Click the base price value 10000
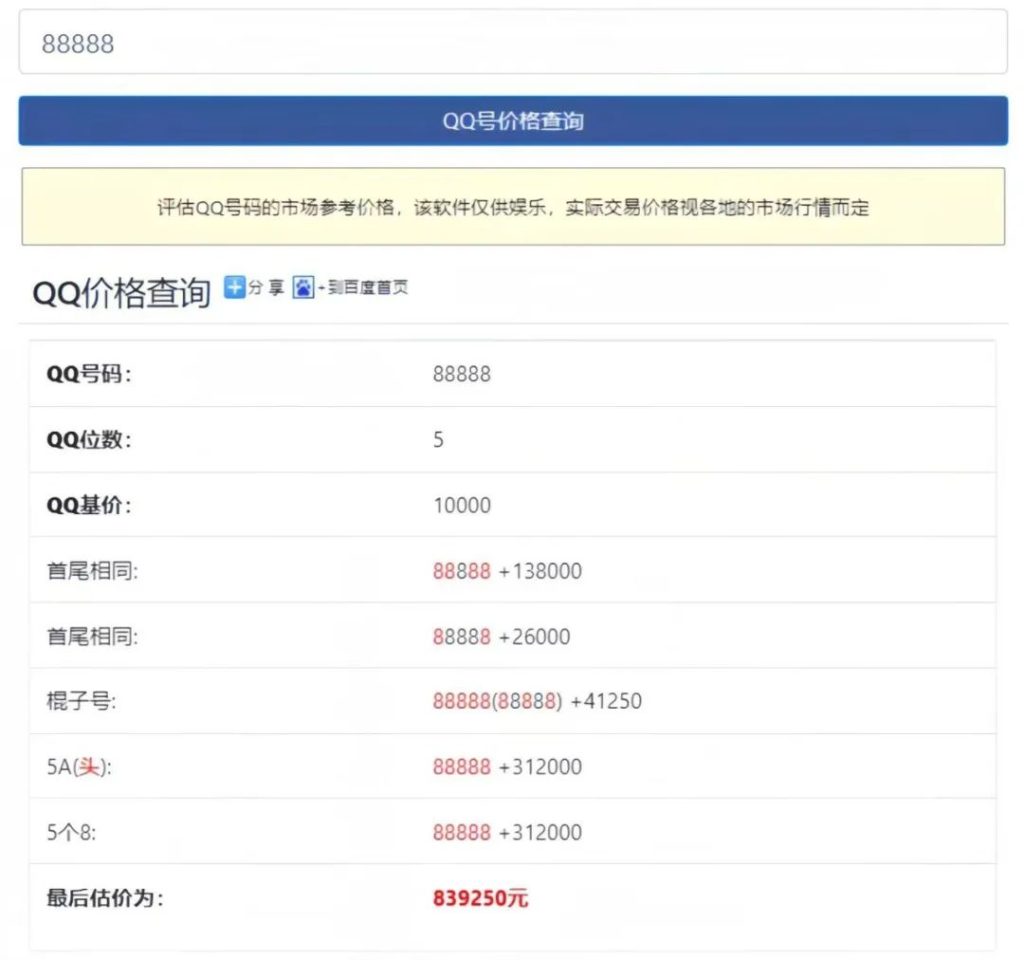 click(x=461, y=505)
